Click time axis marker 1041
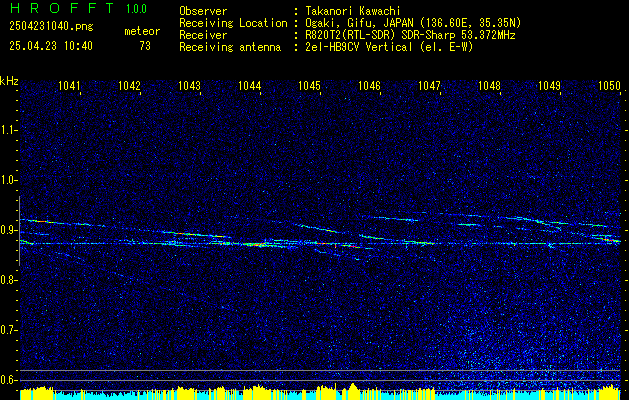629x400 pixels. click(x=69, y=85)
